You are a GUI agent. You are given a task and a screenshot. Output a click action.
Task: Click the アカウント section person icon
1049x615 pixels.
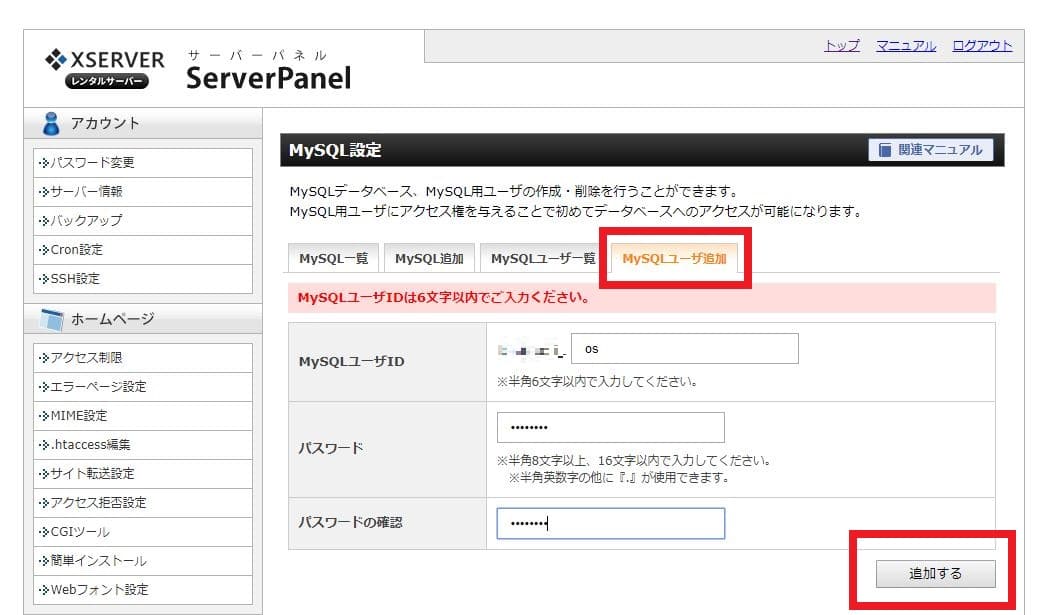pos(52,123)
